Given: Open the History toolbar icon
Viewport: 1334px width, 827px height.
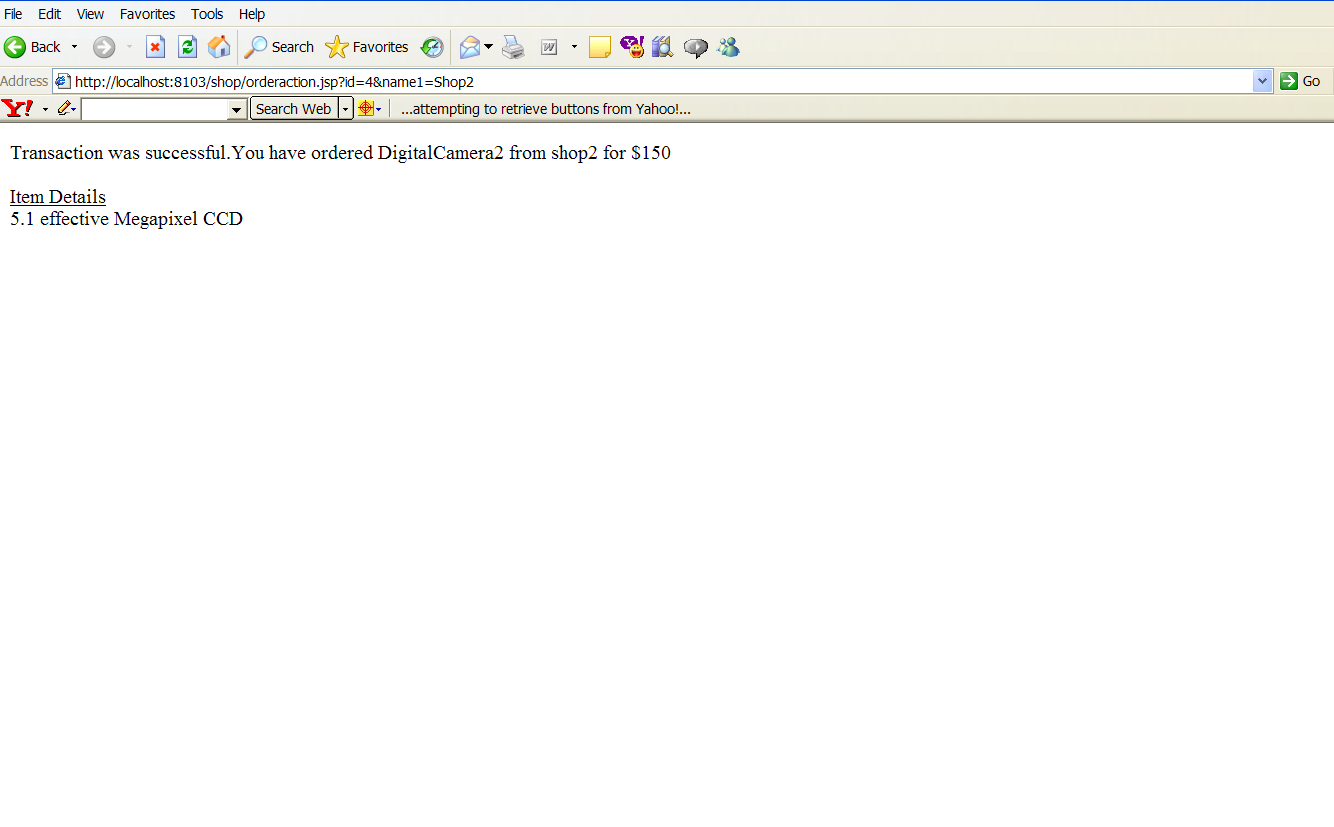Looking at the screenshot, I should pos(432,47).
